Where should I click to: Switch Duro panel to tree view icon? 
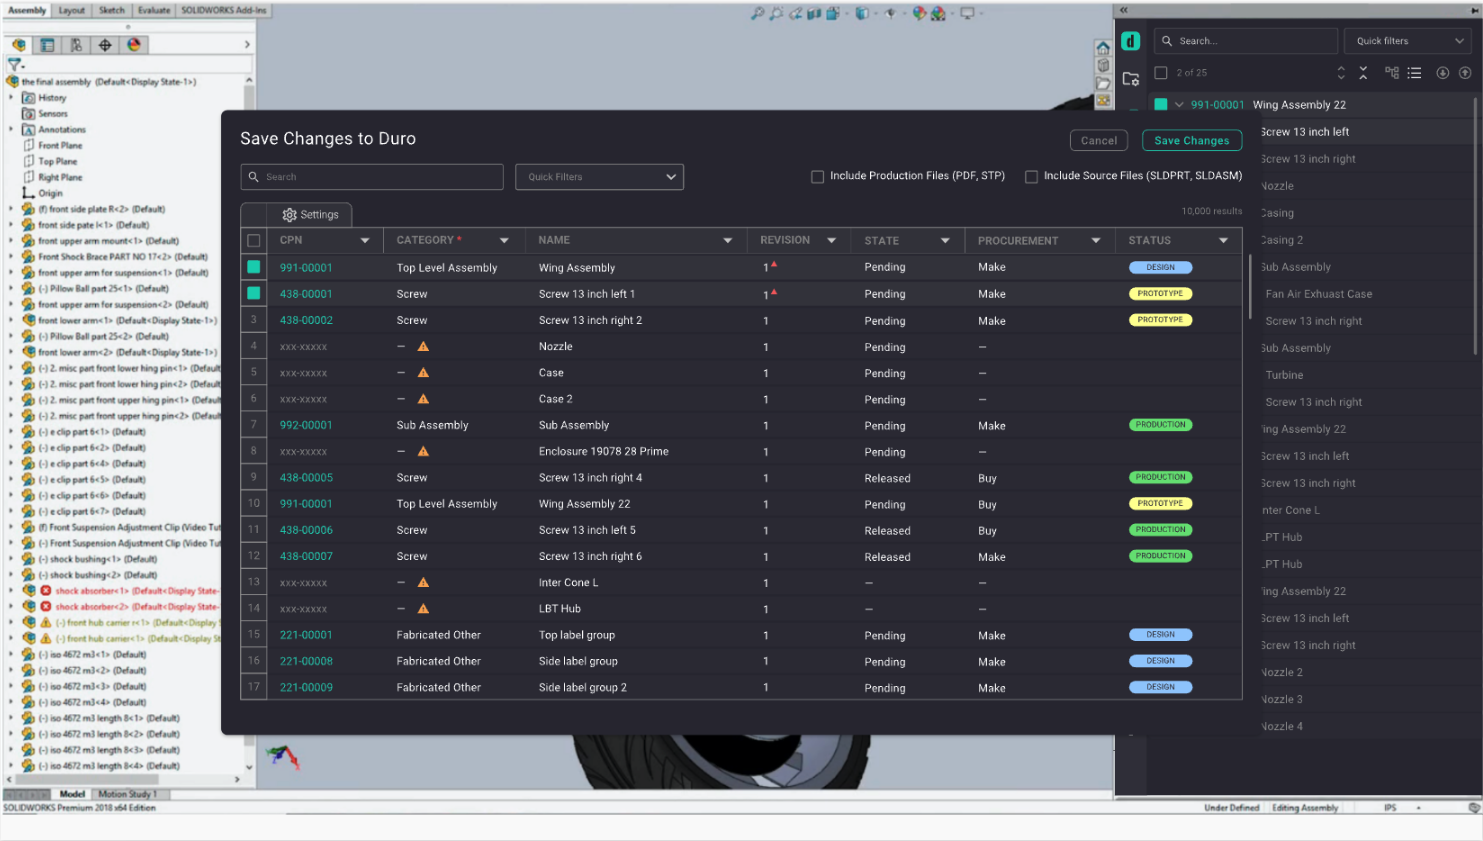tap(1392, 72)
